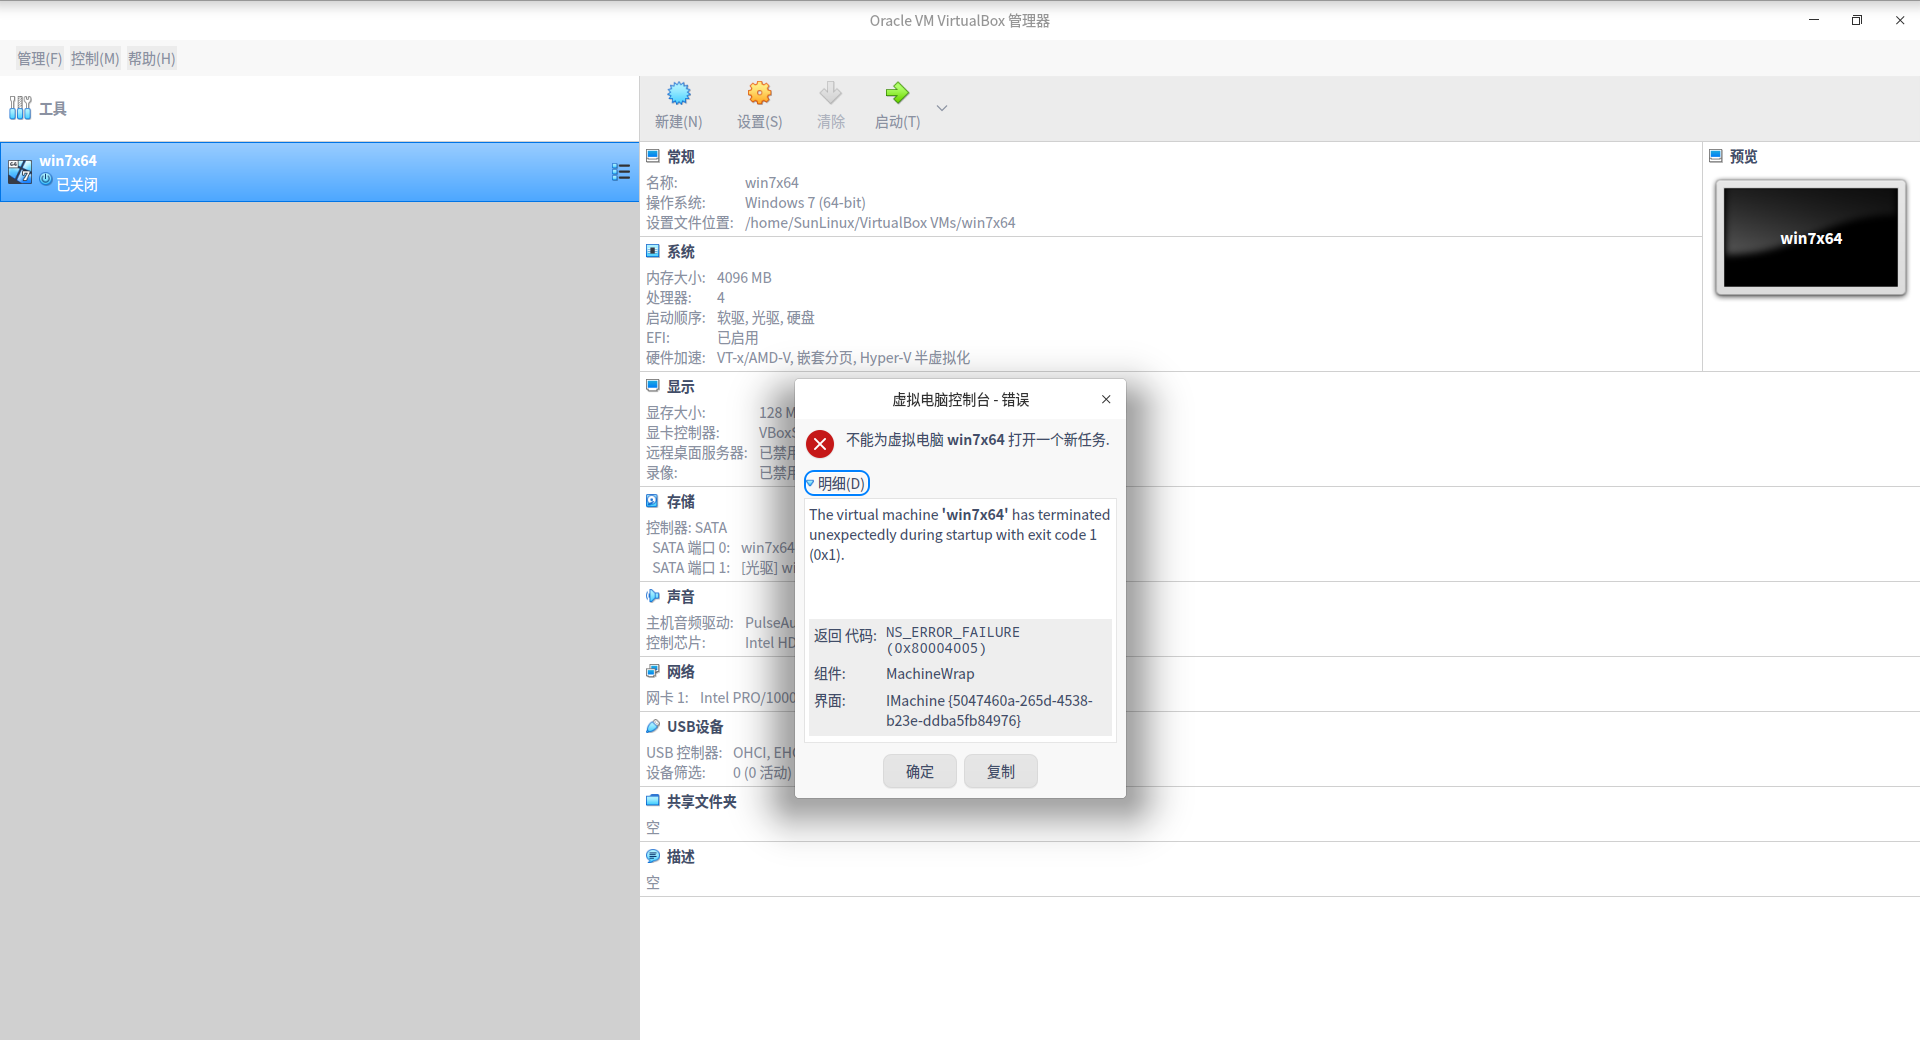This screenshot has height=1040, width=1920.
Task: Click the 已关闭 powered-off status text
Action: pyautogui.click(x=77, y=185)
